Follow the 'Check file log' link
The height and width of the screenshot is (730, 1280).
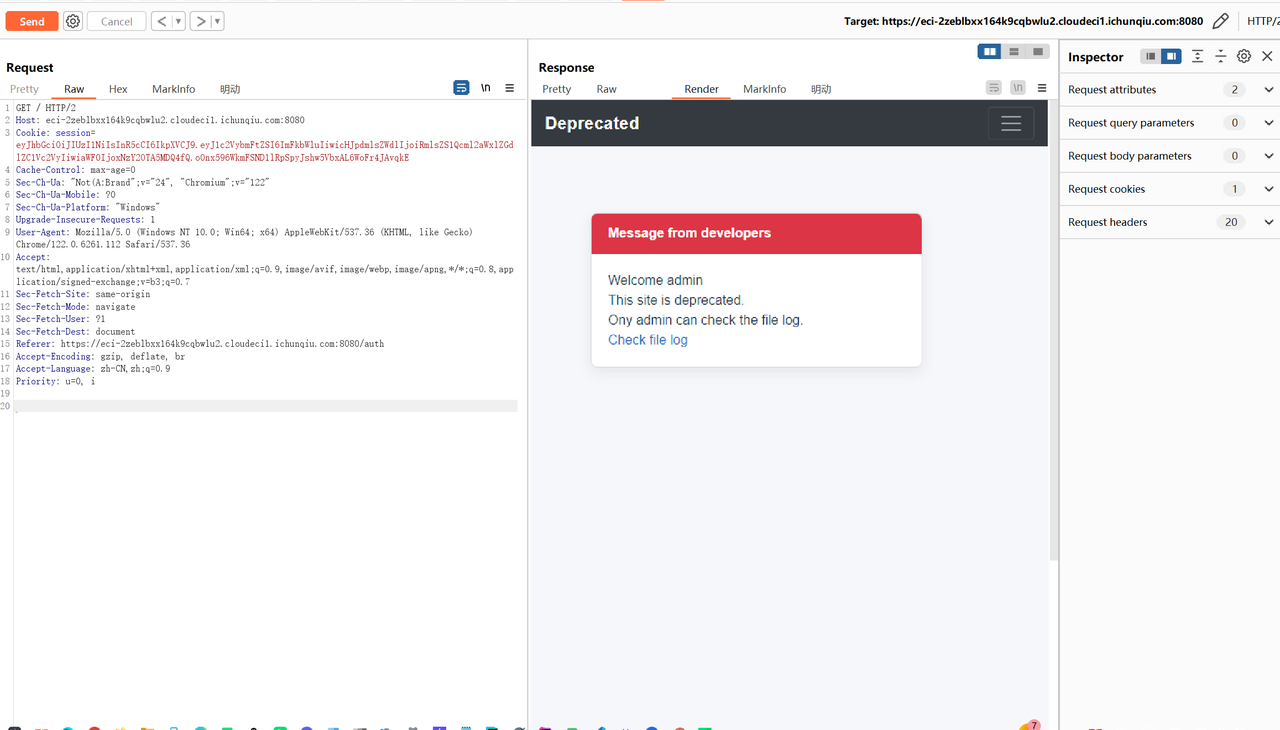648,340
